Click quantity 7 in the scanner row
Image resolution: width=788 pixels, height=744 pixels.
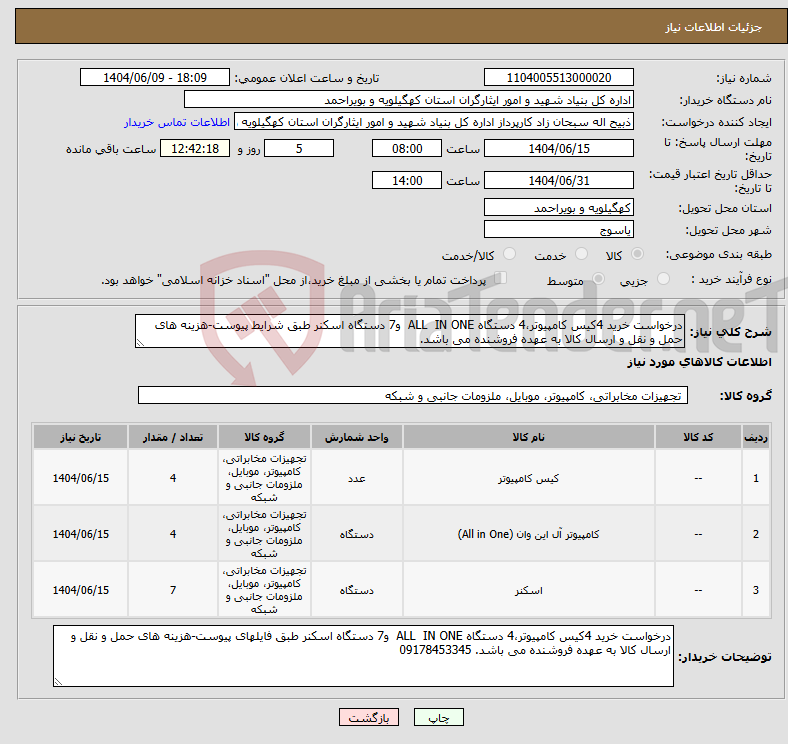pos(173,590)
